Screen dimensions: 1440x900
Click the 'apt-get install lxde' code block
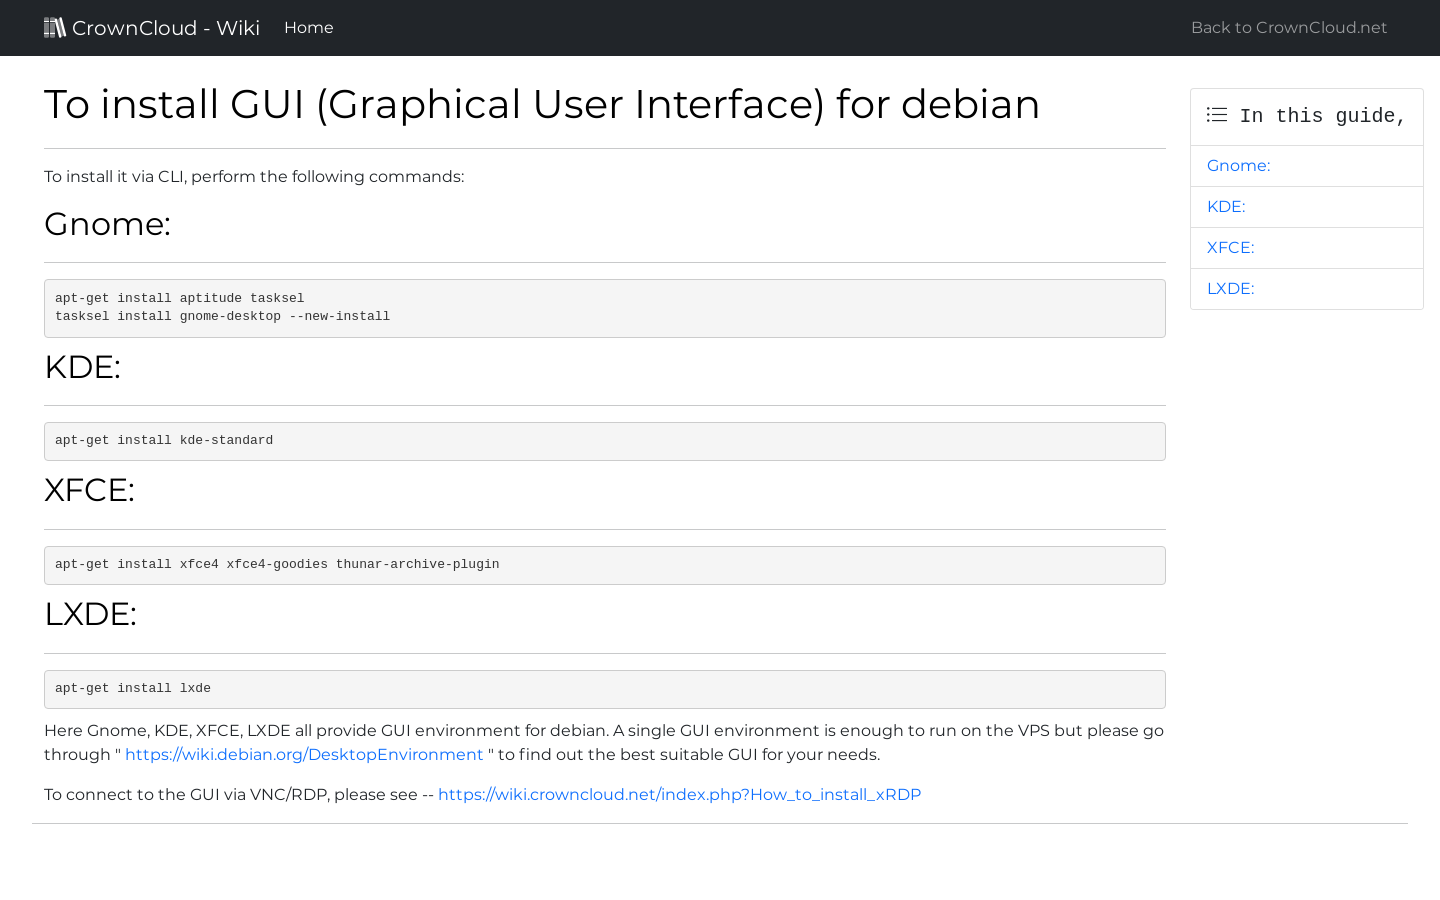(605, 689)
